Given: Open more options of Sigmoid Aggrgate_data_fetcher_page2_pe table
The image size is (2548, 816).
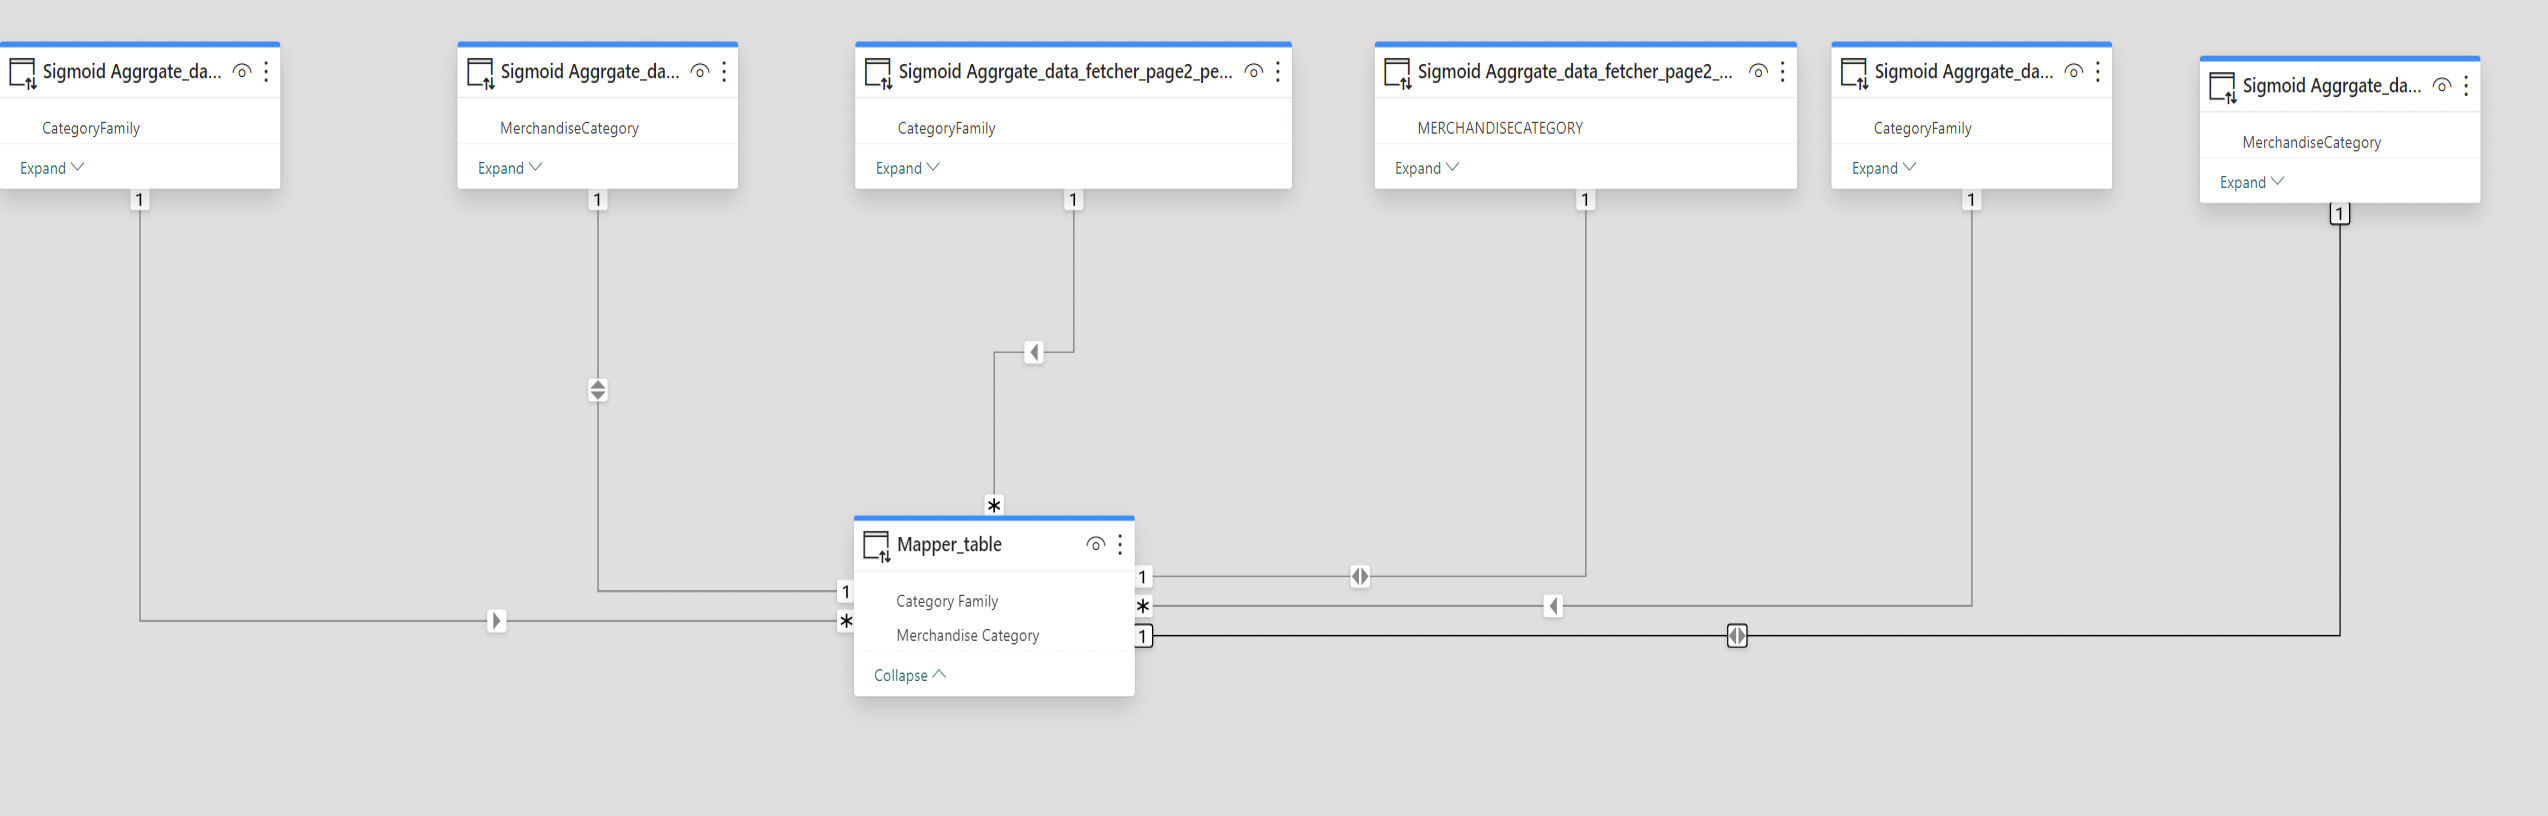Looking at the screenshot, I should point(1278,71).
